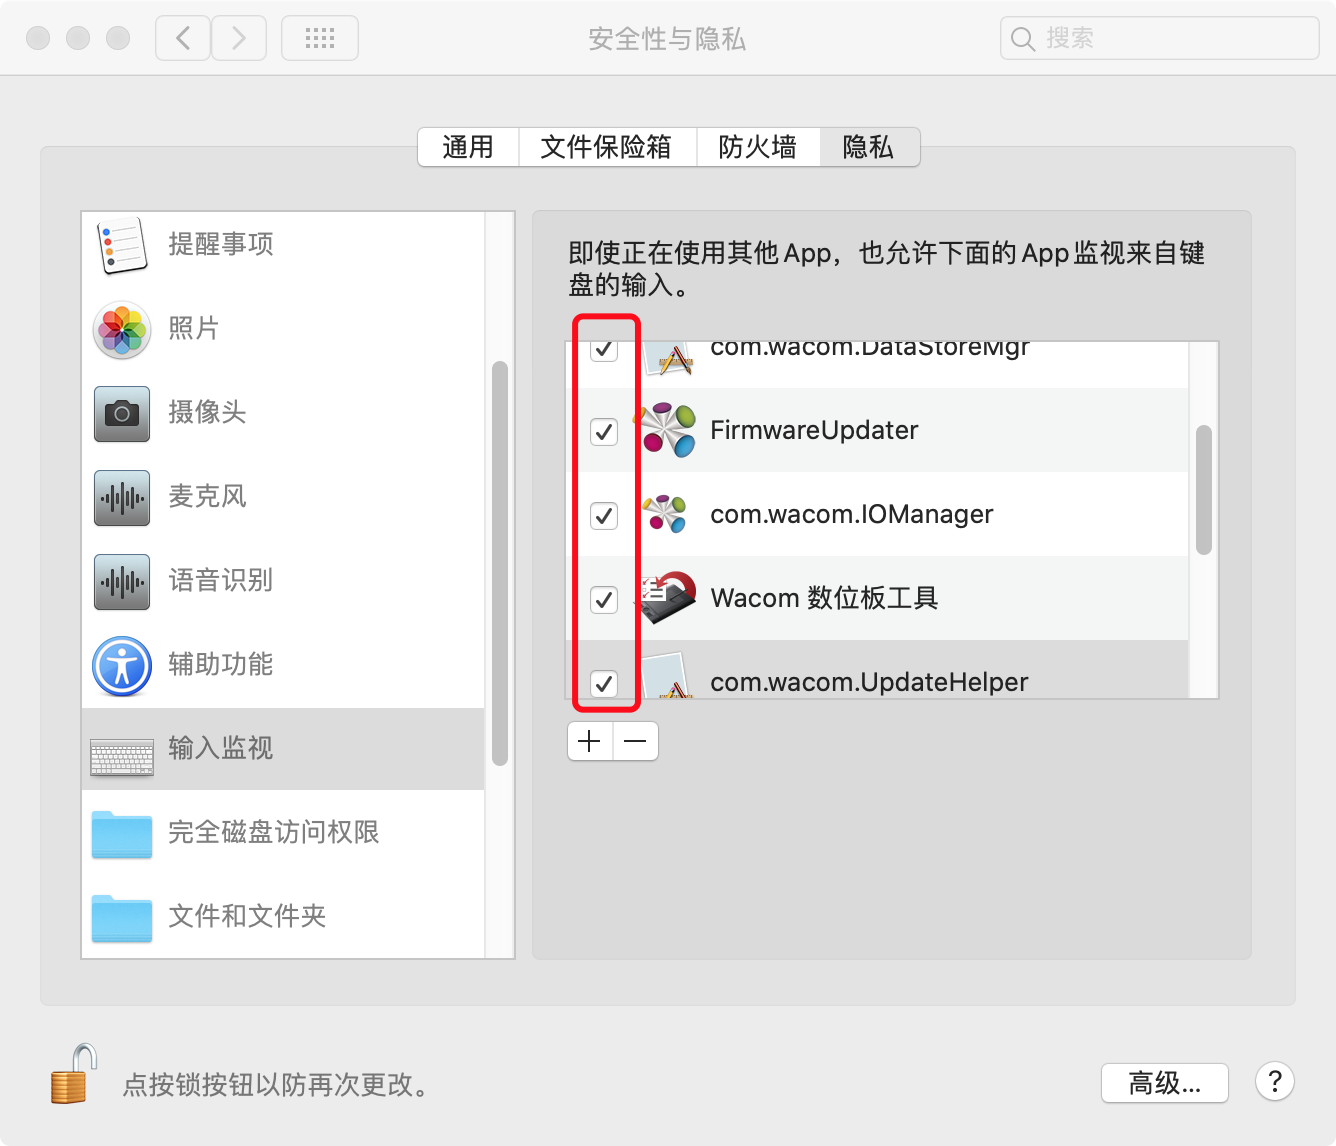Open Full Disk Access (完全磁盘访问权限) folder icon

[122, 834]
